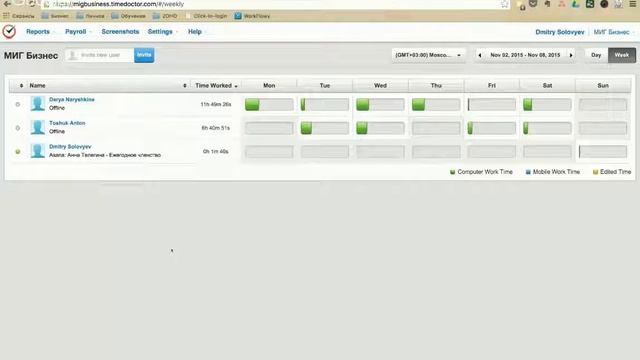Click the Edited Time yellow legend swatch
Image resolution: width=640 pixels, height=360 pixels.
595,172
